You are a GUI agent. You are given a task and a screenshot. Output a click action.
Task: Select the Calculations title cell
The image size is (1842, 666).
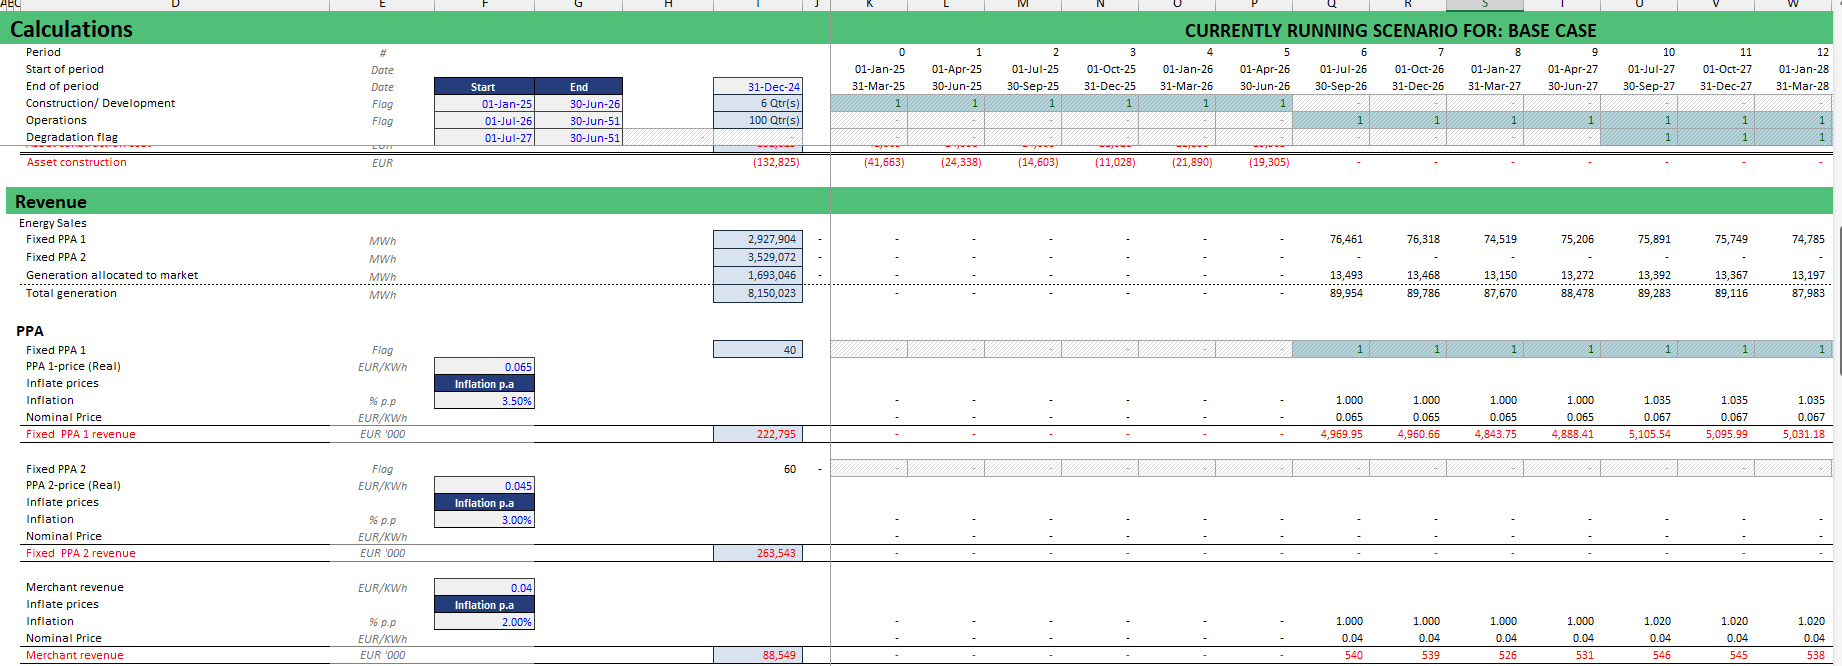point(71,29)
